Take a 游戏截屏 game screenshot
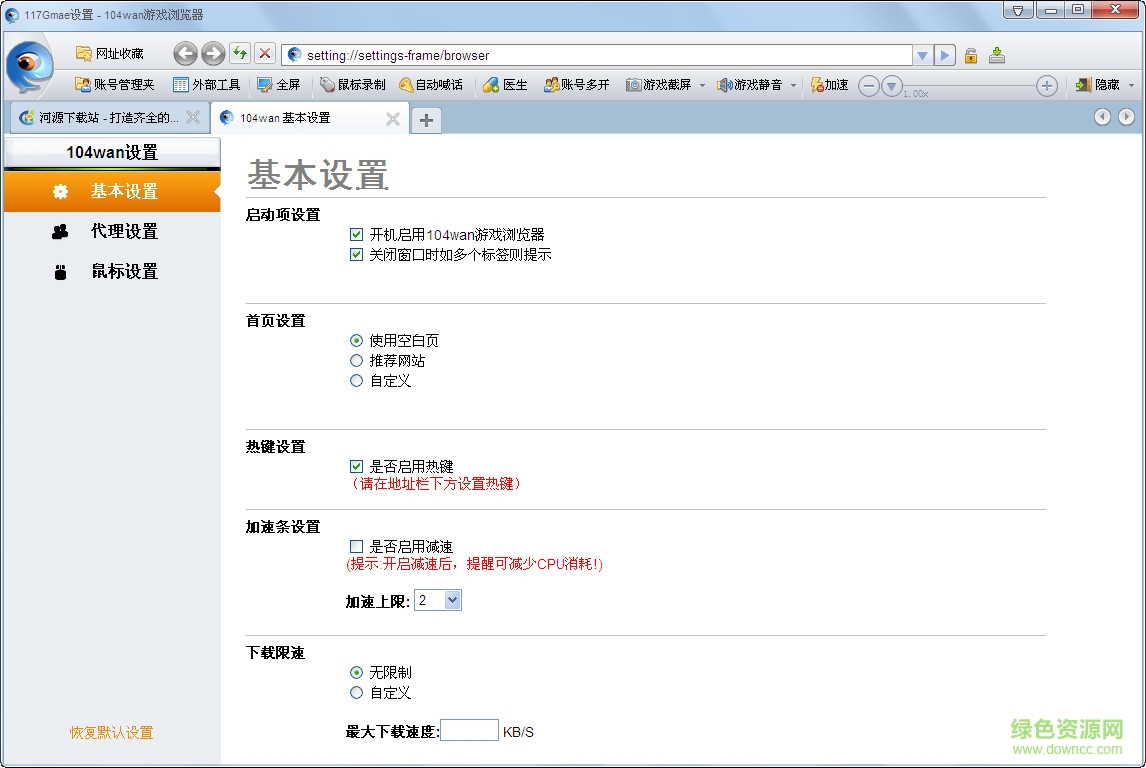The height and width of the screenshot is (768, 1146). [660, 85]
